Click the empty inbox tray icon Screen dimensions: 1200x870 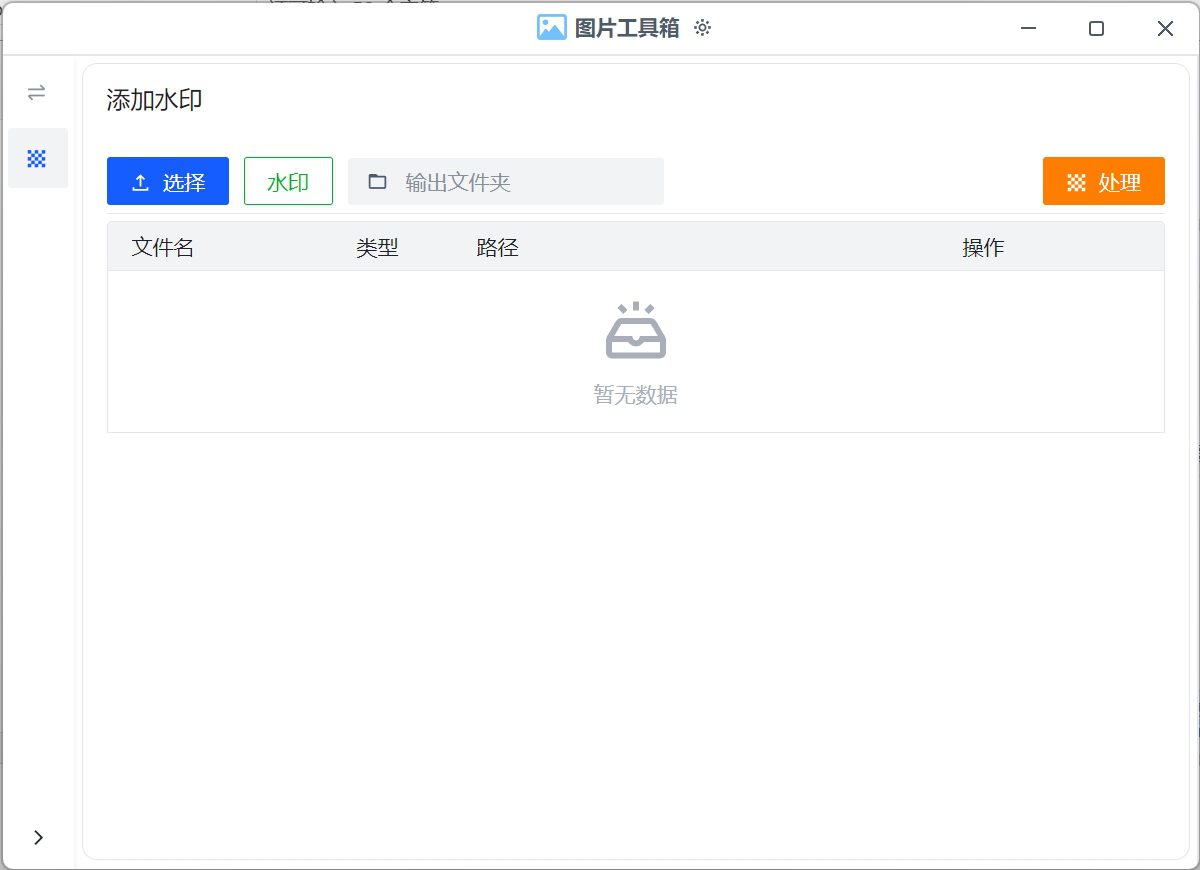(636, 330)
